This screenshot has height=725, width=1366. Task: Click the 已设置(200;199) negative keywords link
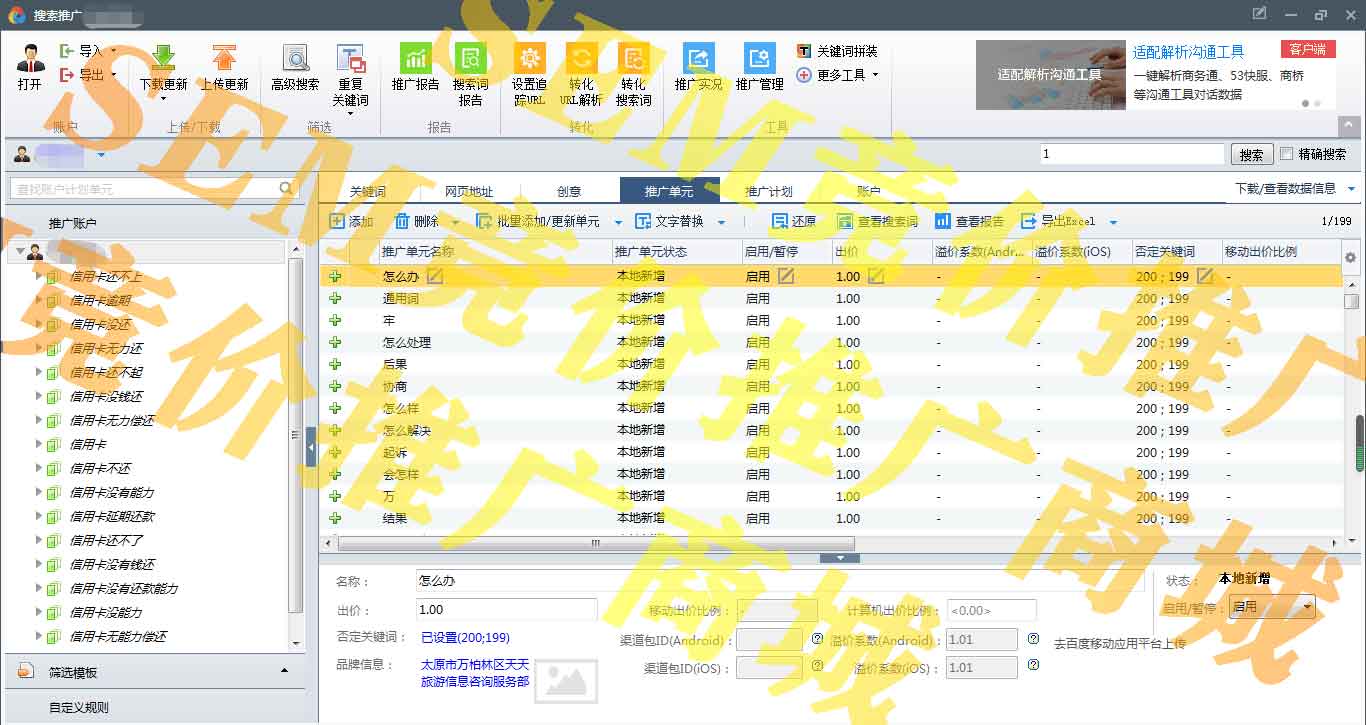tap(465, 637)
